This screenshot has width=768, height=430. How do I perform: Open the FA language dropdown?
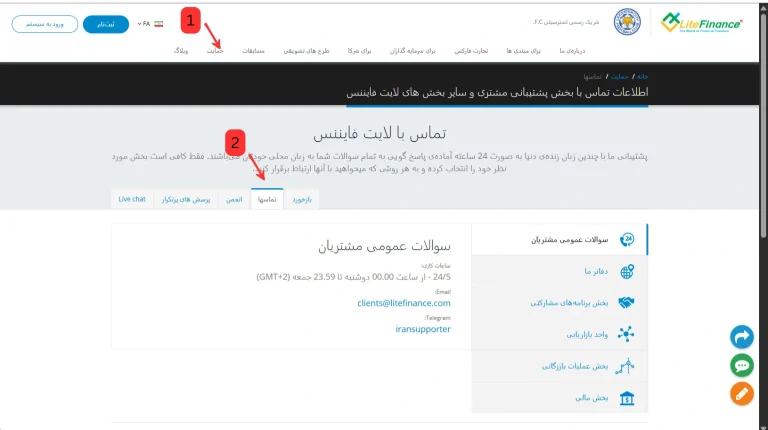[144, 24]
